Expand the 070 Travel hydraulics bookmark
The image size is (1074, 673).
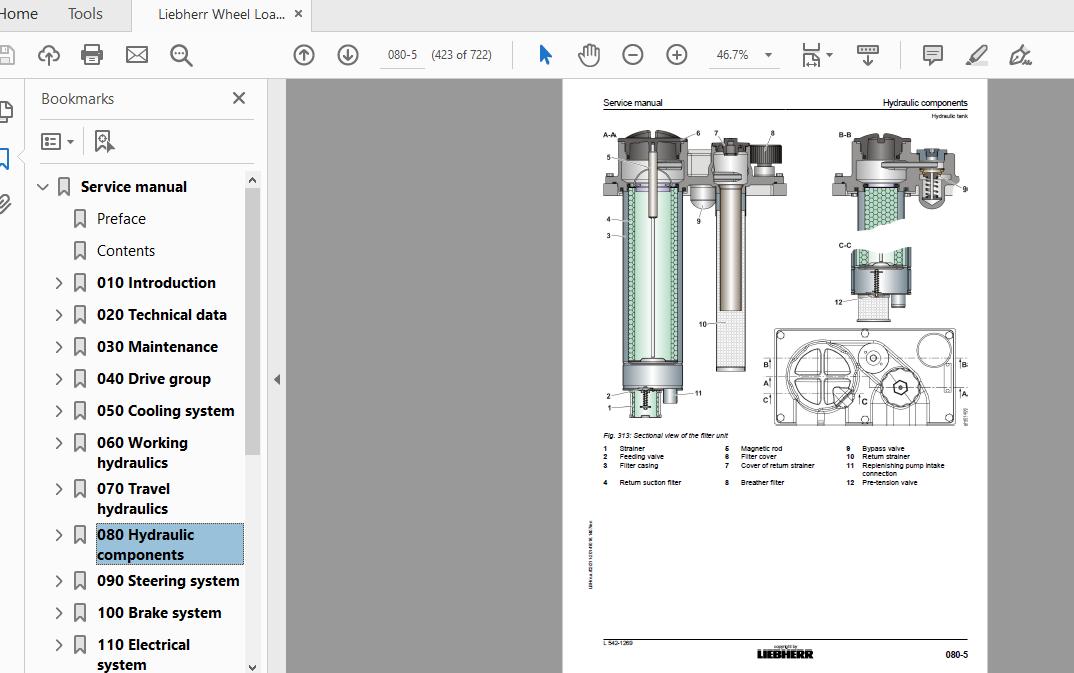click(x=59, y=489)
